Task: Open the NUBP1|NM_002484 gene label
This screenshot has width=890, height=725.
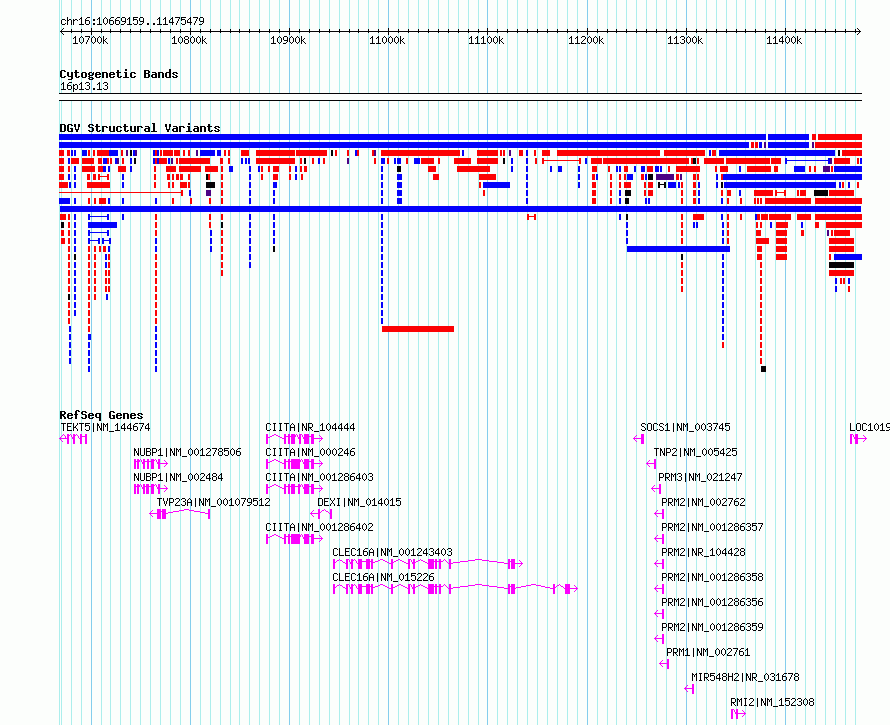Action: pos(178,477)
